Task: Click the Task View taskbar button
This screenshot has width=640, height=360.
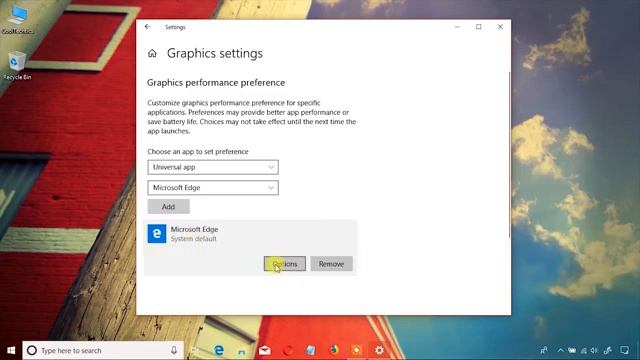Action: click(x=195, y=350)
